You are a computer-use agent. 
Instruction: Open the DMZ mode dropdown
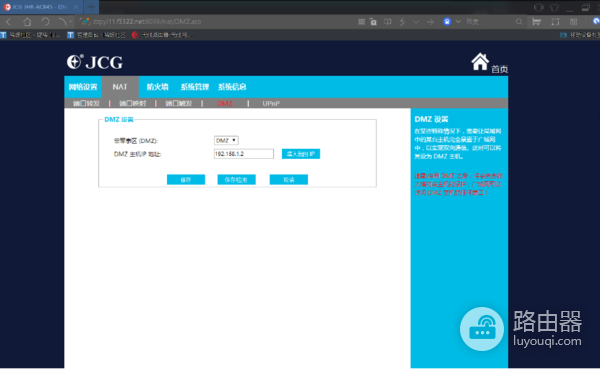point(226,140)
